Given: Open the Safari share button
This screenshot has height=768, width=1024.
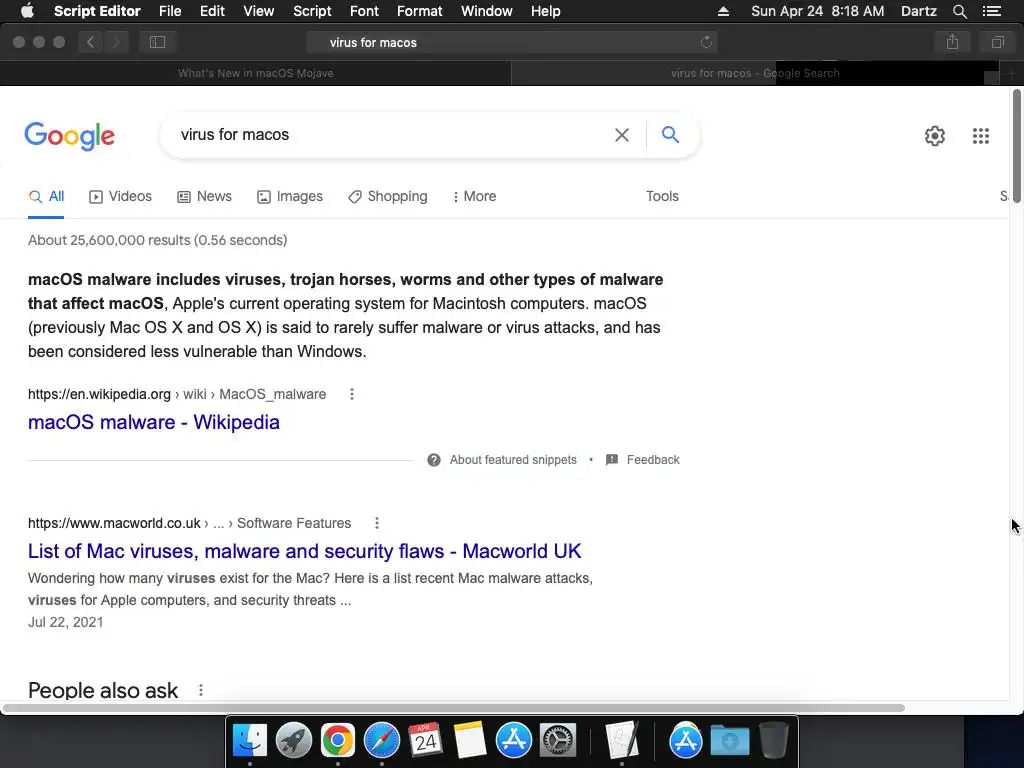Looking at the screenshot, I should [x=952, y=42].
